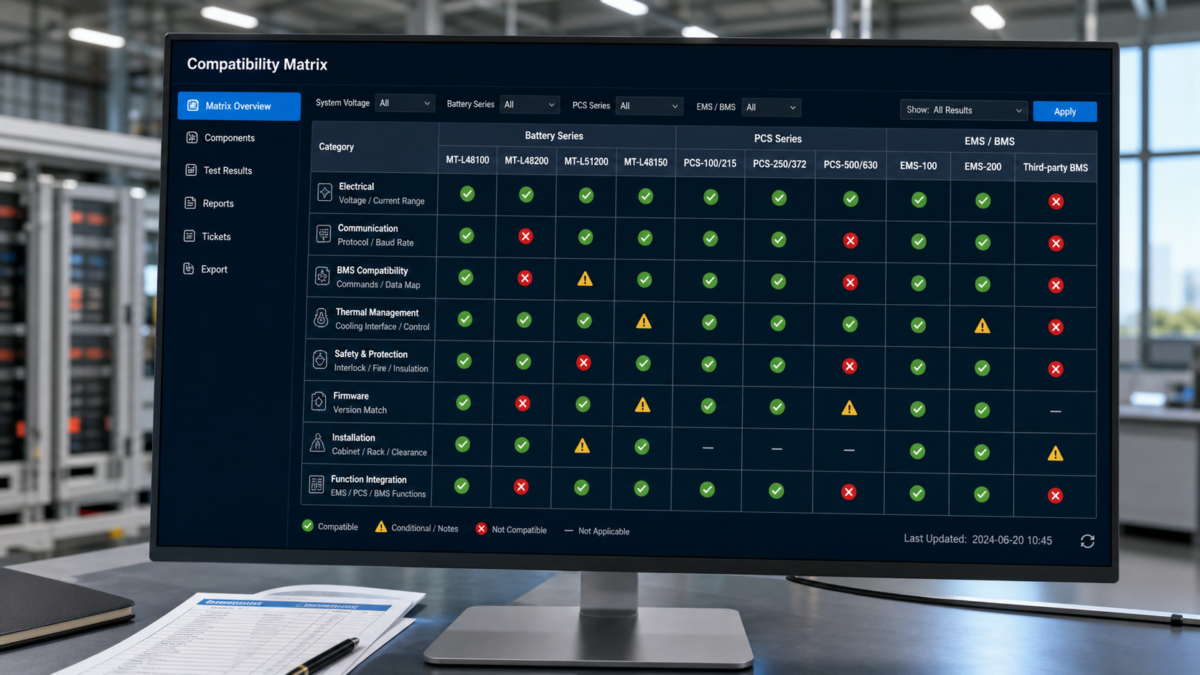Click BMS Compatibility warning icon under MT-L51200
1200x675 pixels.
tap(585, 279)
